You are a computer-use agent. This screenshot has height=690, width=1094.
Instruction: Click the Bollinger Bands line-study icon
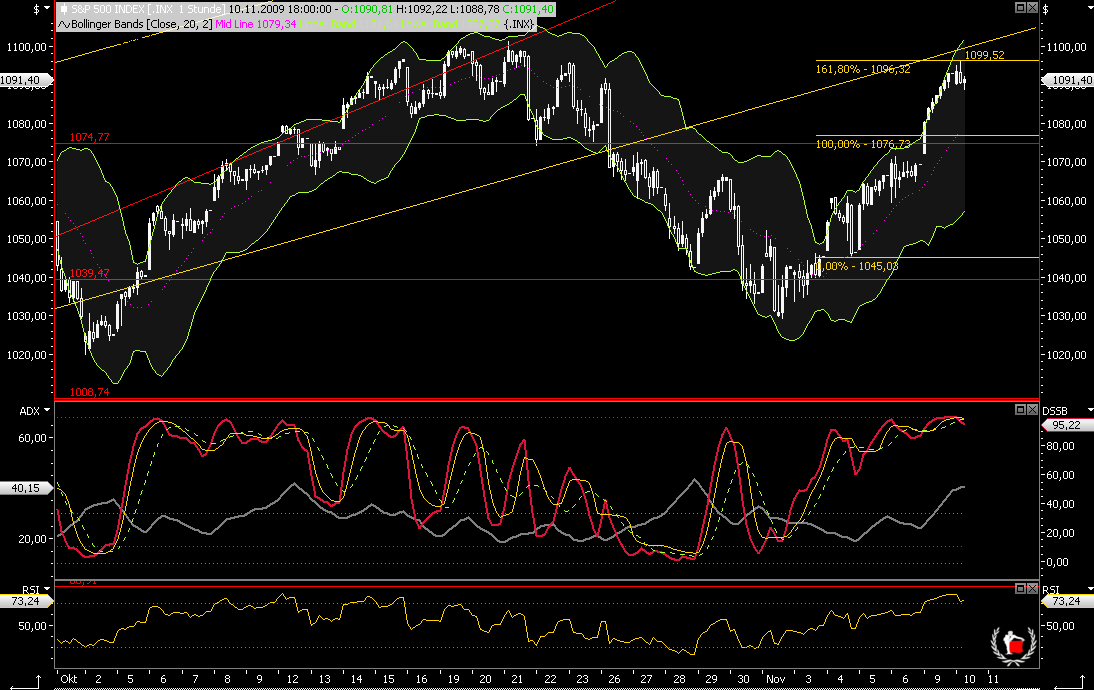click(63, 24)
